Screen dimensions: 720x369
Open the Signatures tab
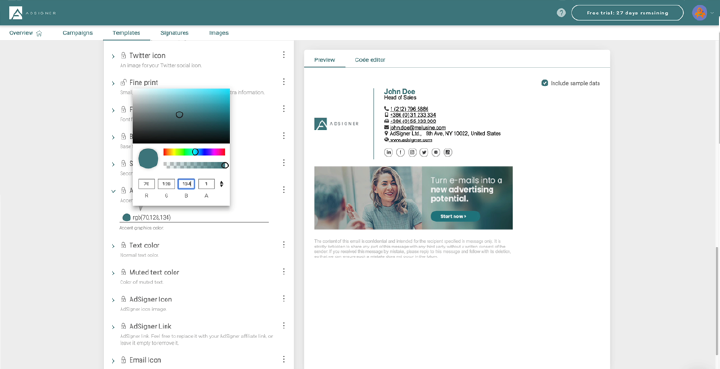(x=174, y=33)
